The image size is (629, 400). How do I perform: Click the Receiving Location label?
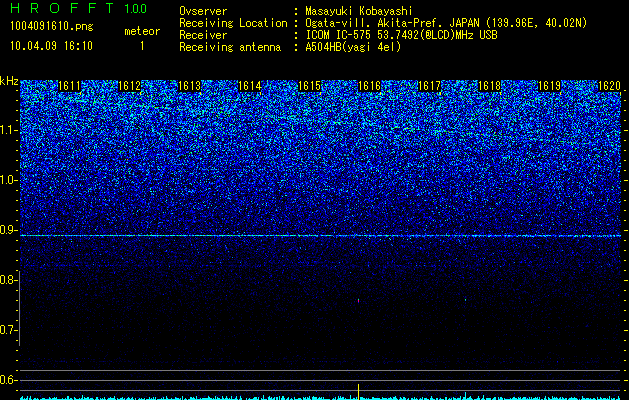coord(233,23)
